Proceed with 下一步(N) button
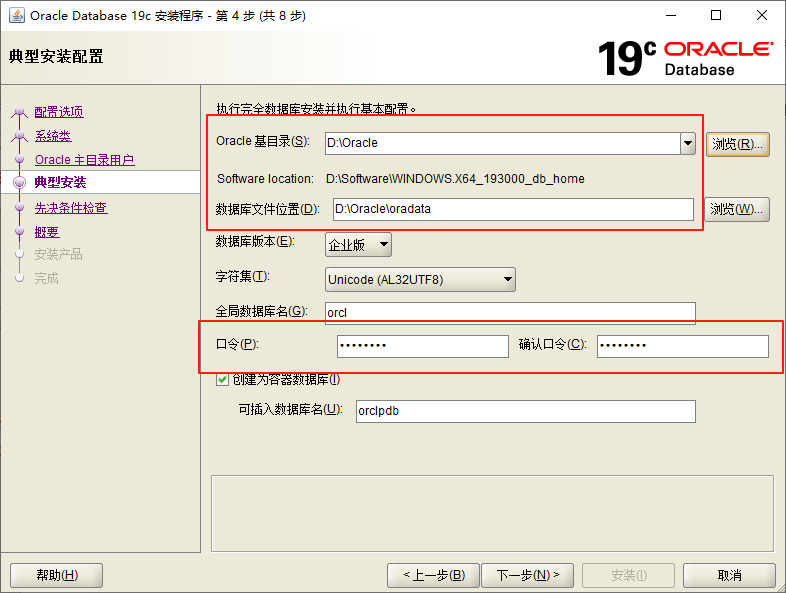The image size is (786, 593). (x=528, y=575)
